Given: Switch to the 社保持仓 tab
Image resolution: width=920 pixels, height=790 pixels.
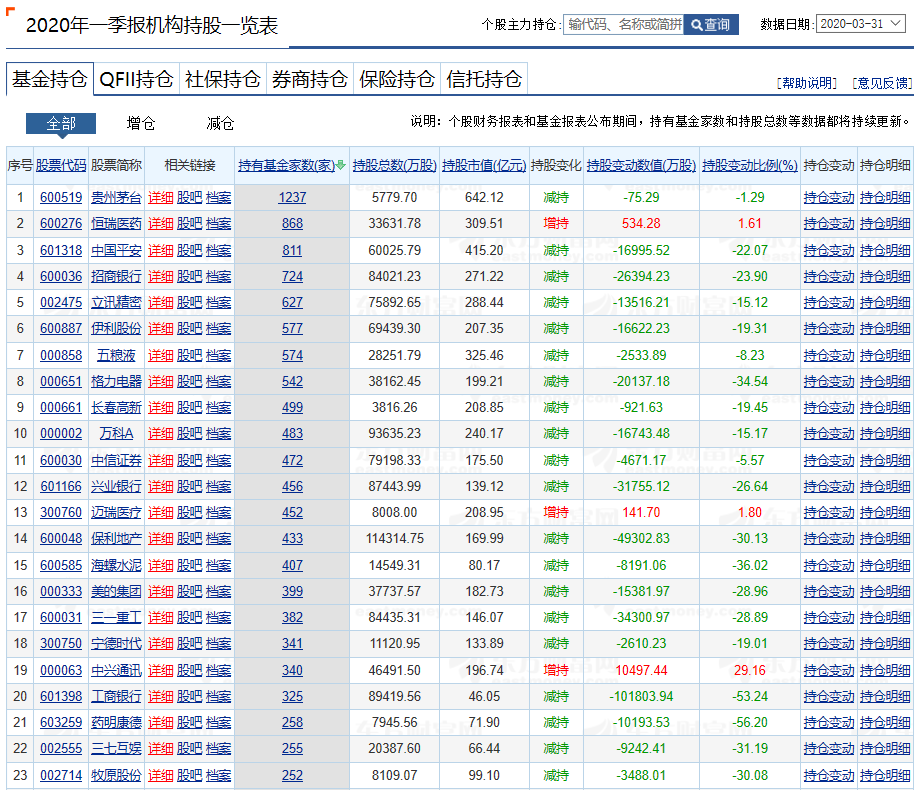Looking at the screenshot, I should click(x=222, y=79).
